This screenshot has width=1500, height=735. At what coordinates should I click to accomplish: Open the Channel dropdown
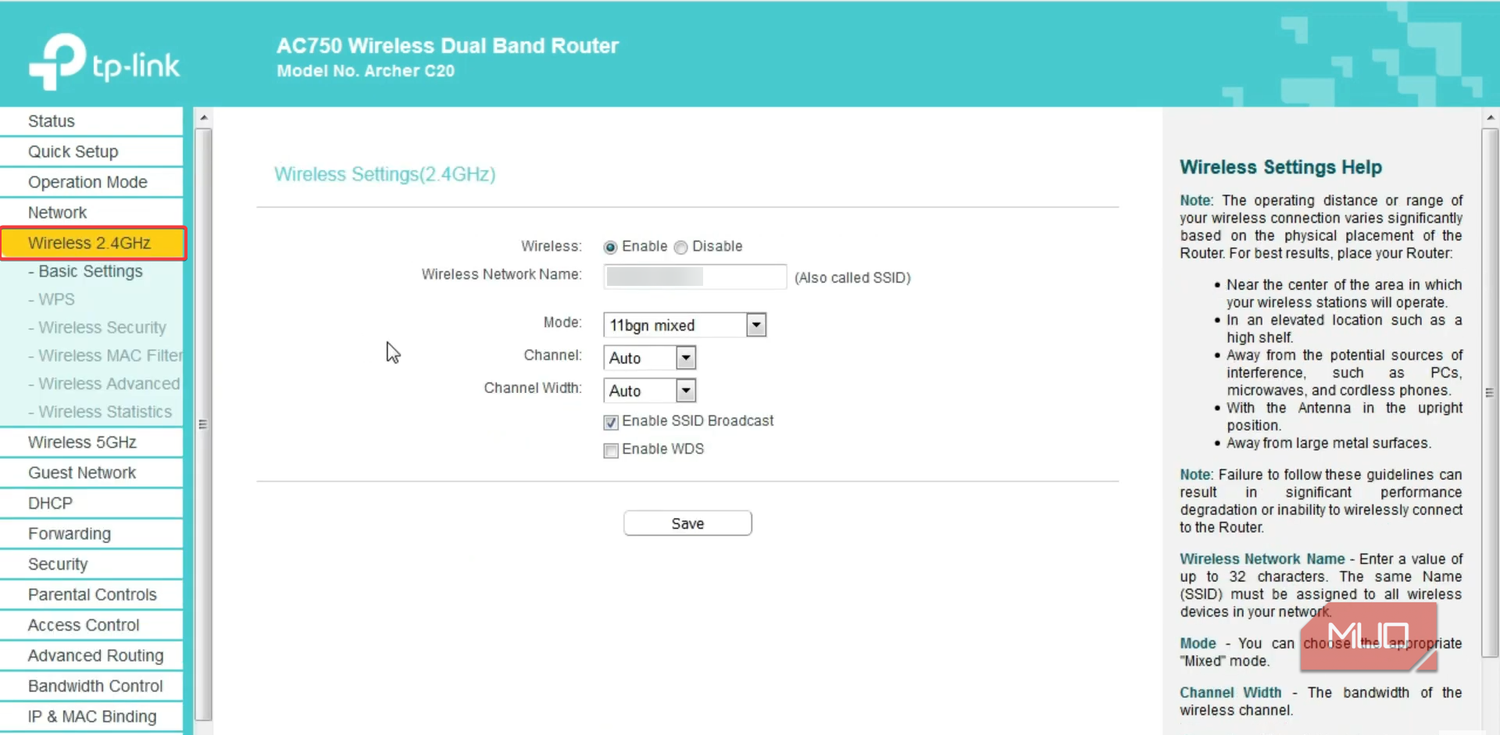click(650, 358)
